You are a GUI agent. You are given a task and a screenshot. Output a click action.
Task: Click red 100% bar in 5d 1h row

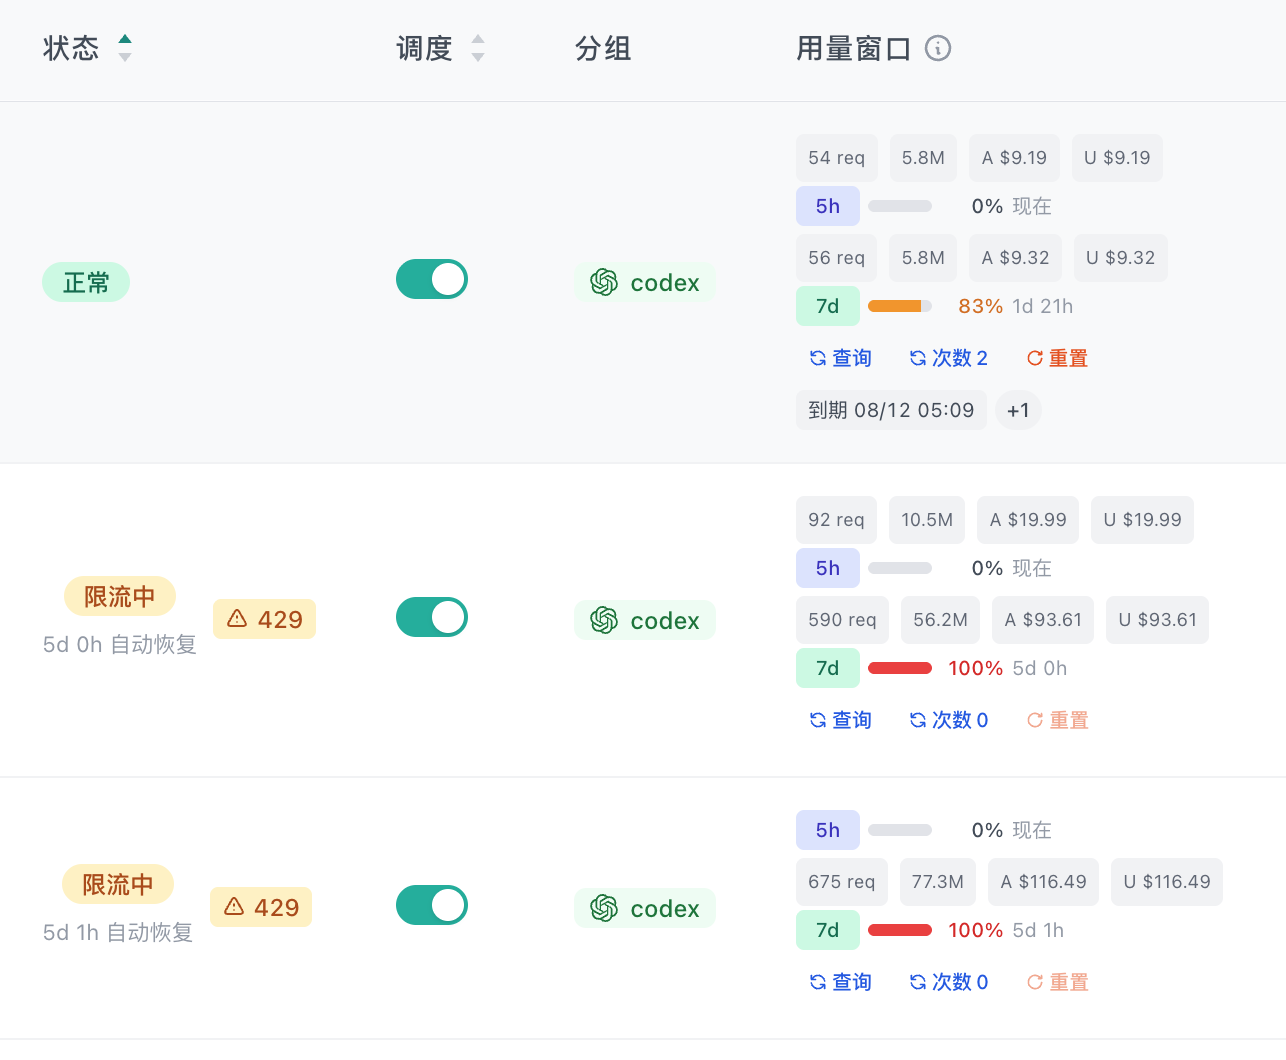pos(900,930)
